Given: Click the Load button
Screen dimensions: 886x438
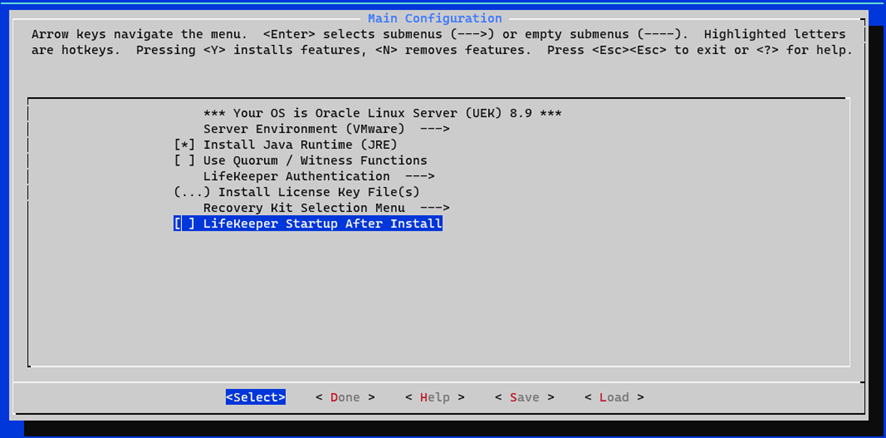Looking at the screenshot, I should coord(614,397).
